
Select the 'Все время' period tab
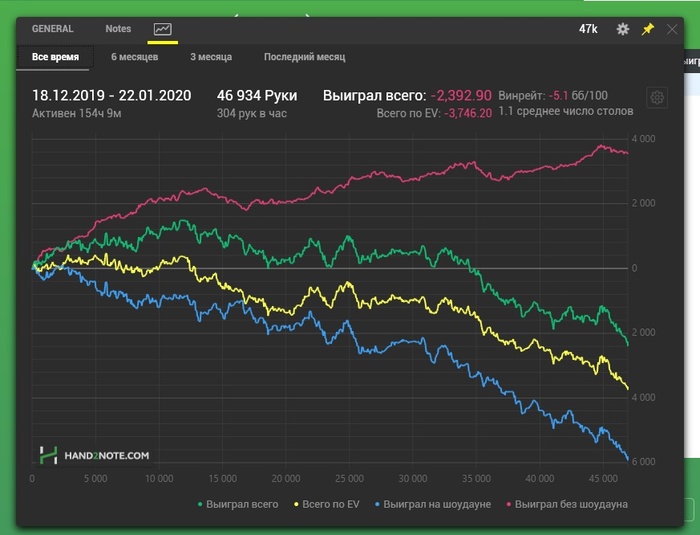[55, 57]
